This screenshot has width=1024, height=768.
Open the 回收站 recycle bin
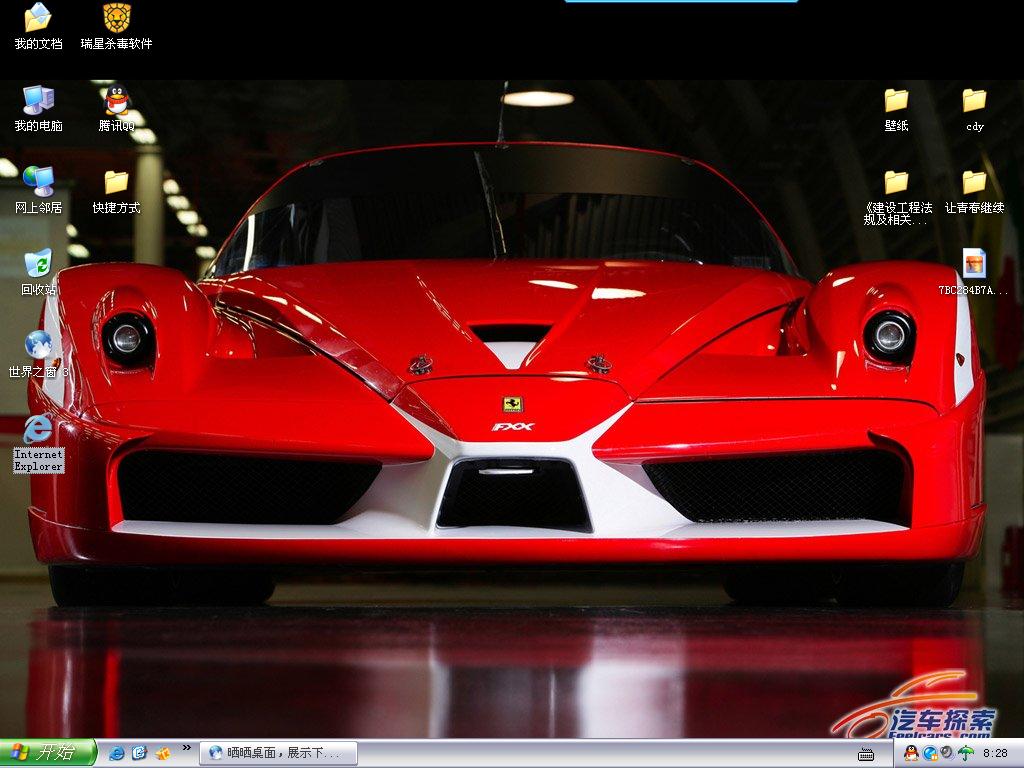(x=38, y=265)
